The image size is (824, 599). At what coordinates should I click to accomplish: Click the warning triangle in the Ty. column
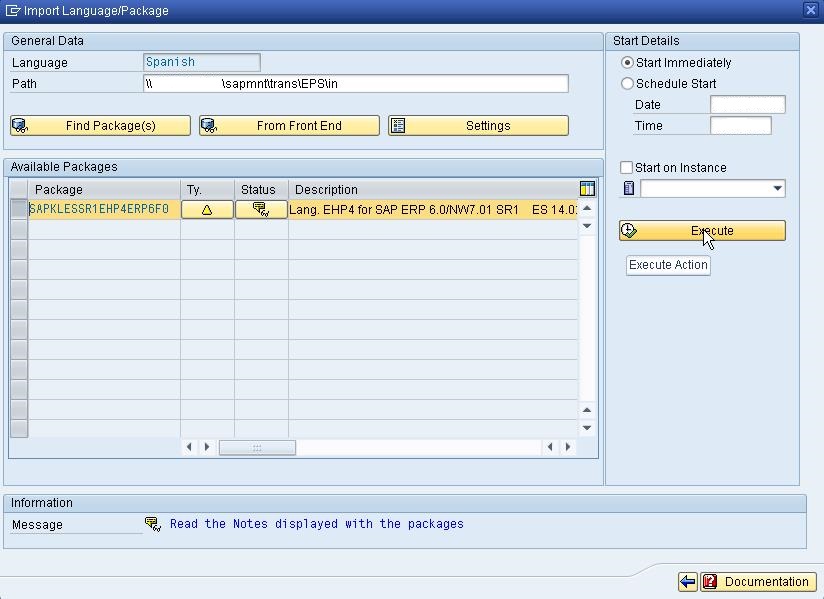[x=206, y=209]
